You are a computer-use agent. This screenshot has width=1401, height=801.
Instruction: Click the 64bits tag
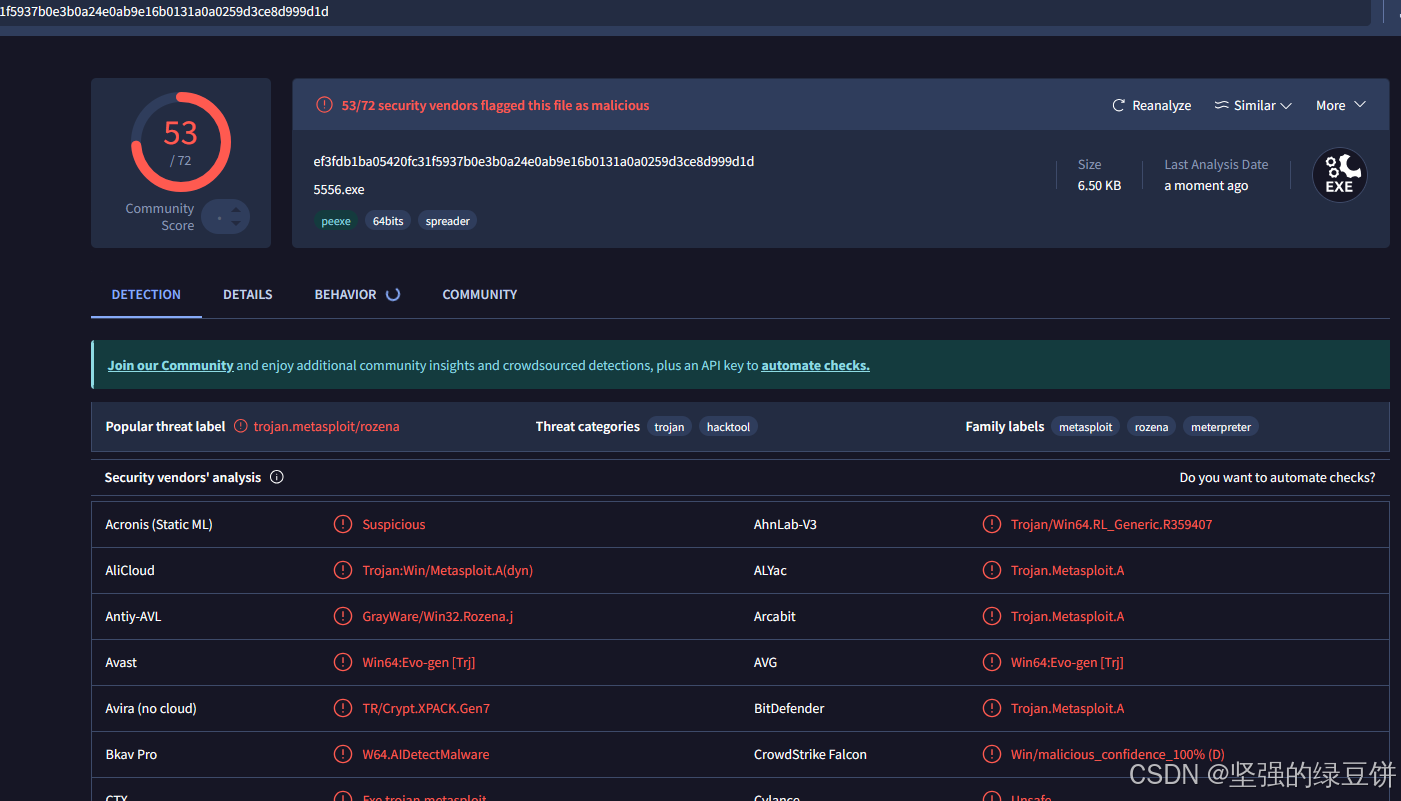point(388,221)
